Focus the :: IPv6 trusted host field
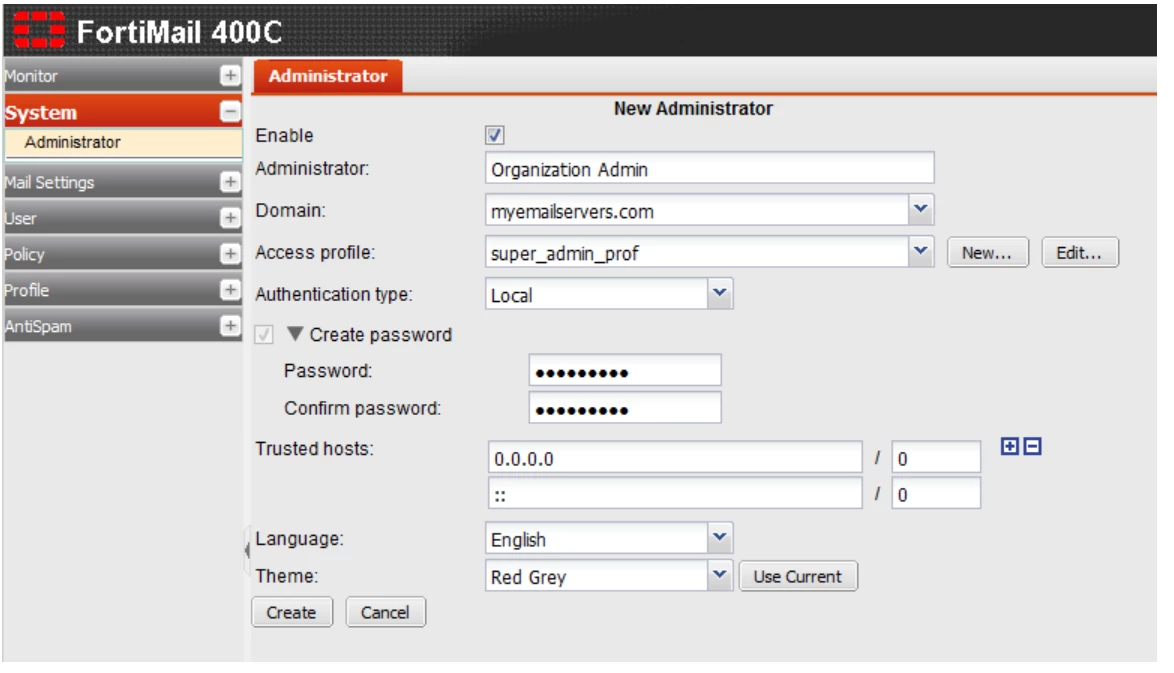1174x673 pixels. pyautogui.click(x=675, y=494)
